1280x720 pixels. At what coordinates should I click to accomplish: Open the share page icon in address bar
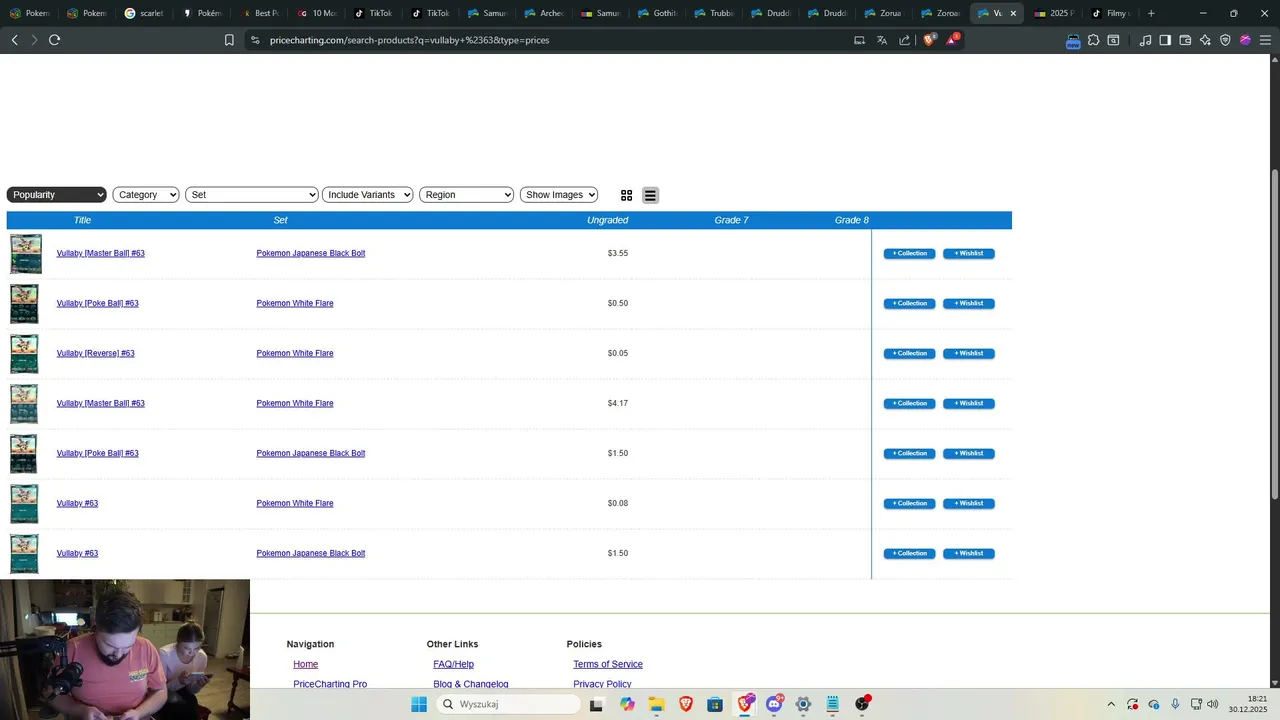click(904, 40)
